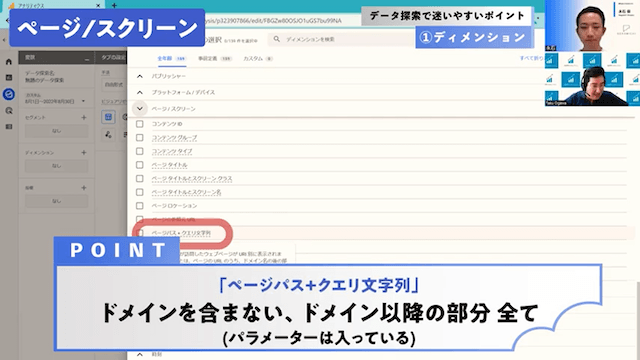Check the ページパス + クエリ文字列 dimension
640x360 pixels.
(x=140, y=233)
